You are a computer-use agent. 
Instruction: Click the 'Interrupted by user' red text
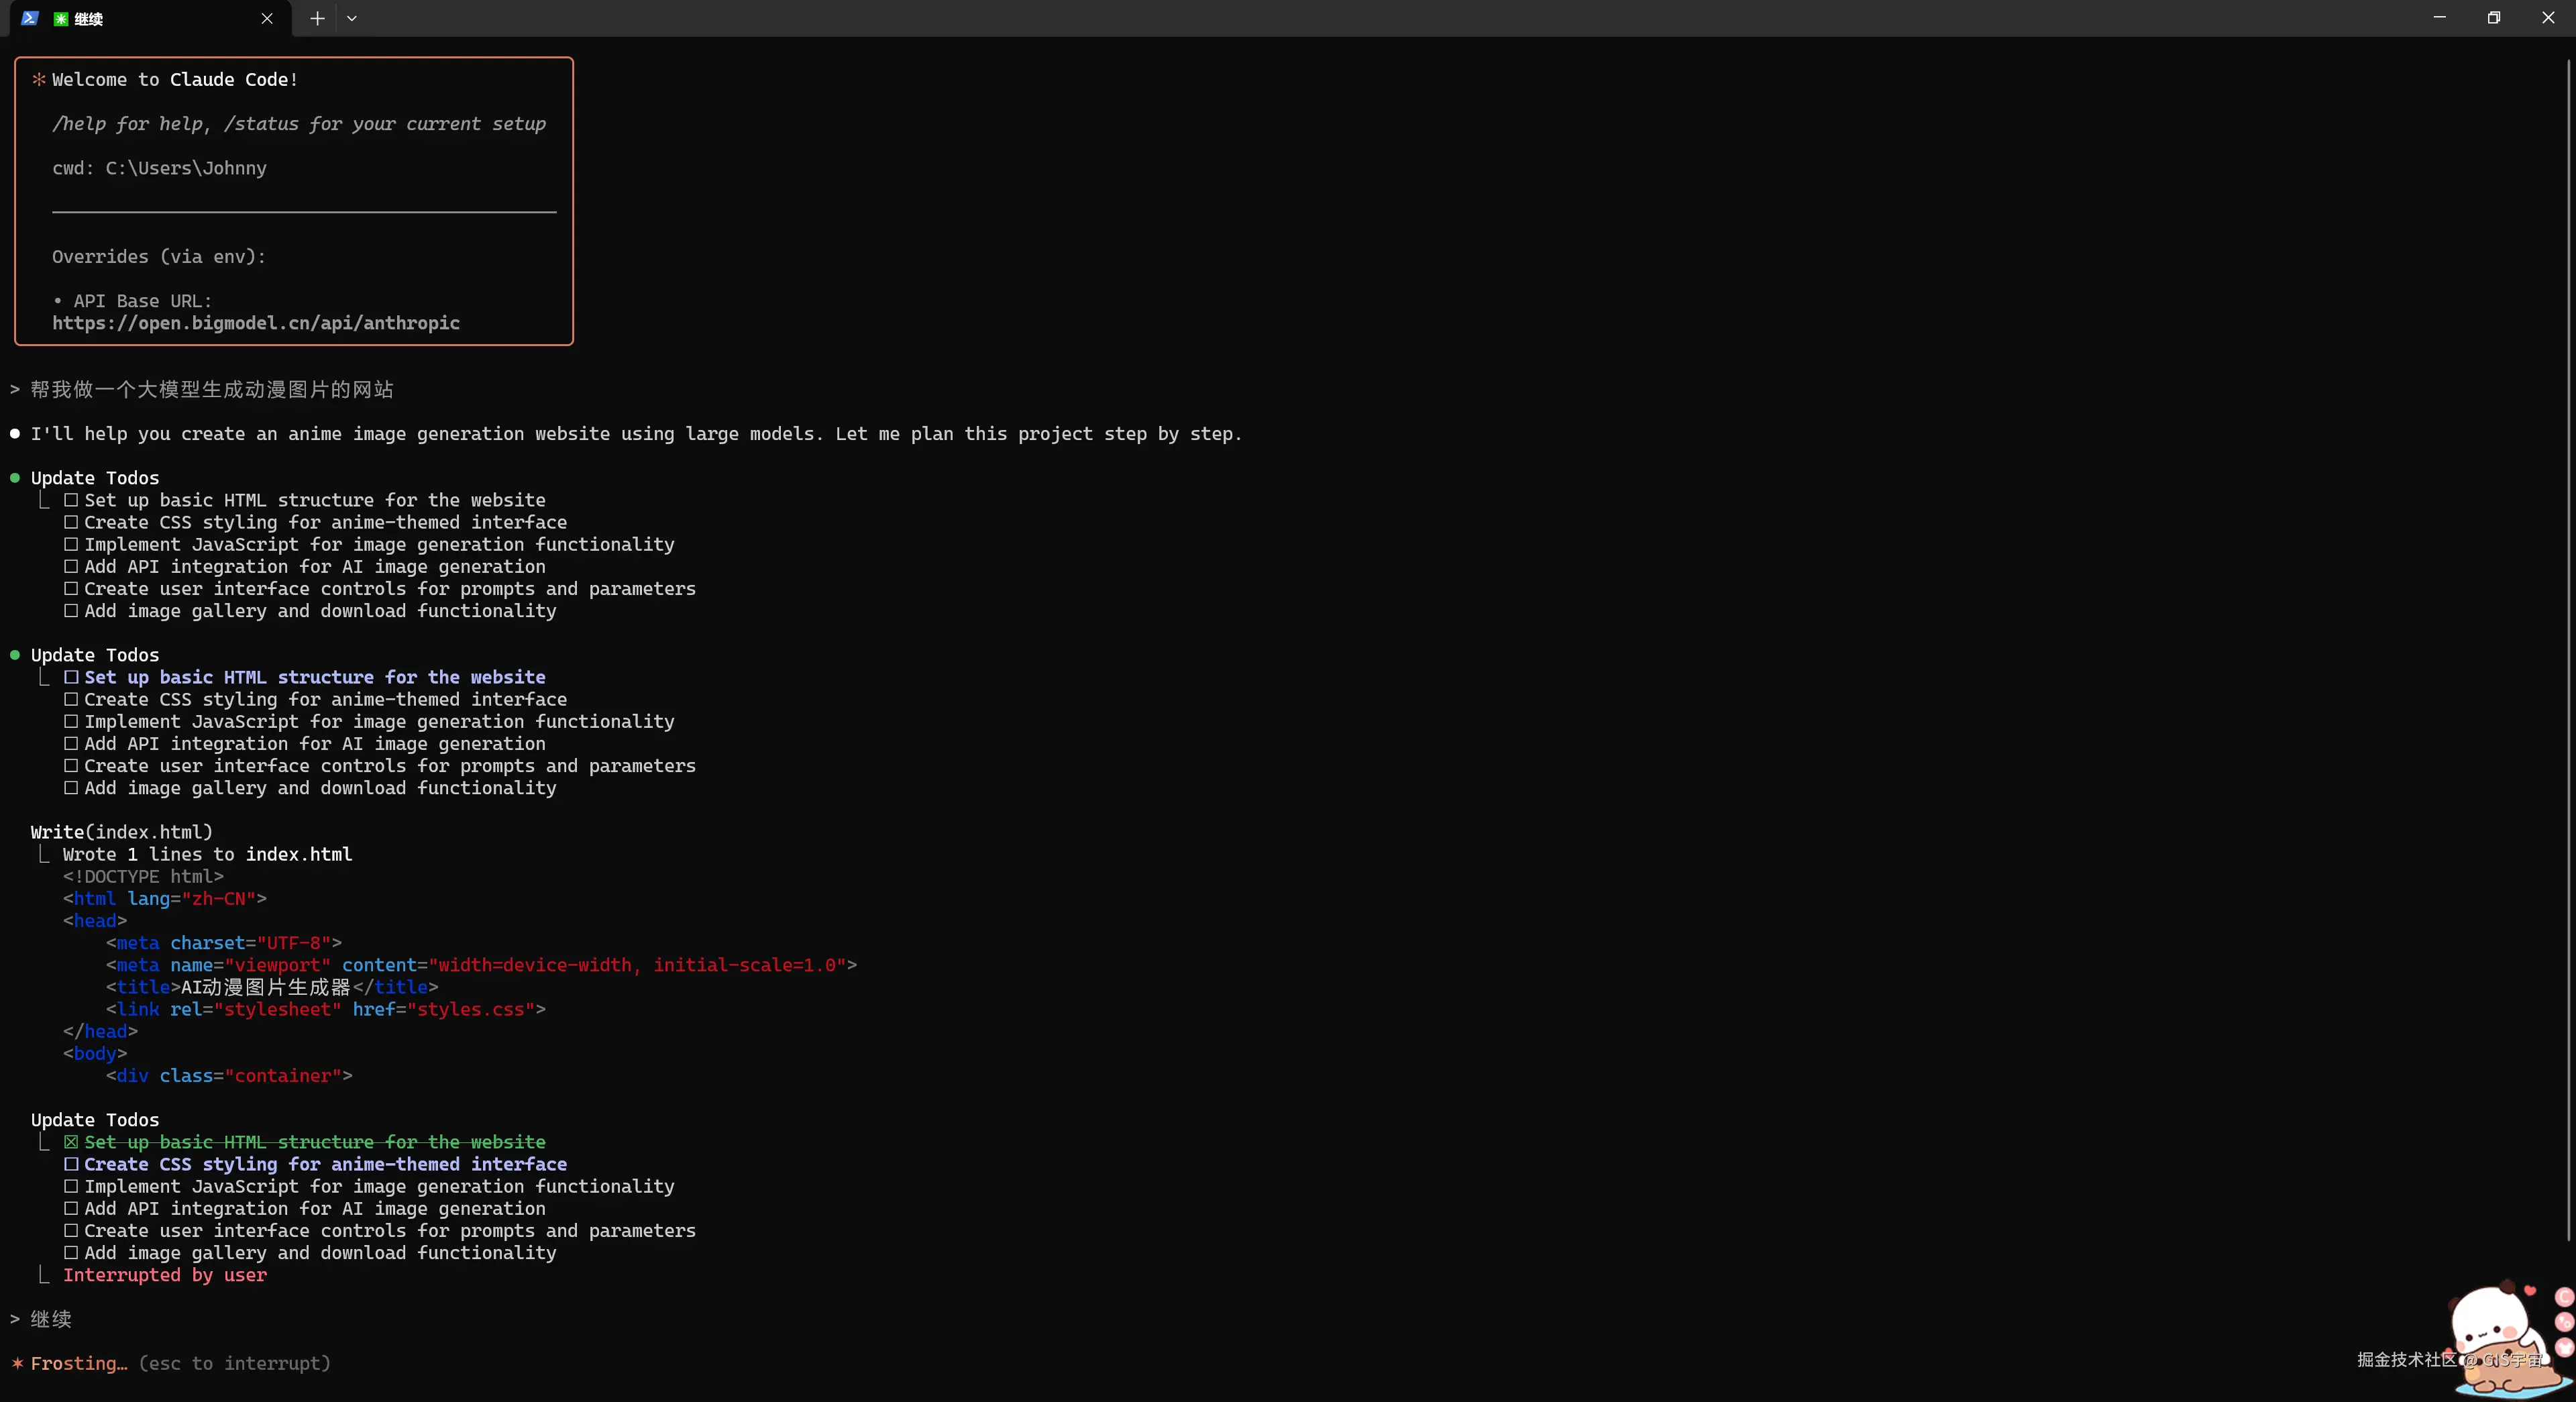click(x=165, y=1275)
